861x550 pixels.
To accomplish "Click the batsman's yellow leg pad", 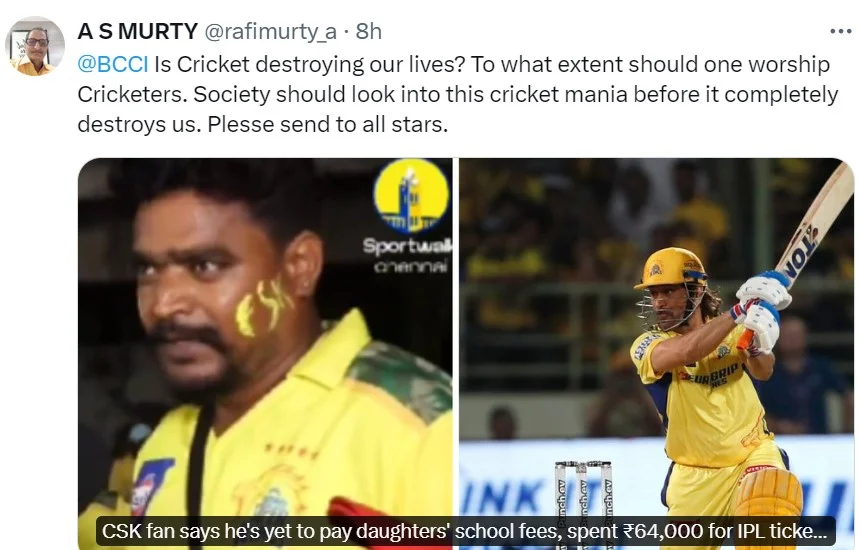I will pyautogui.click(x=767, y=500).
